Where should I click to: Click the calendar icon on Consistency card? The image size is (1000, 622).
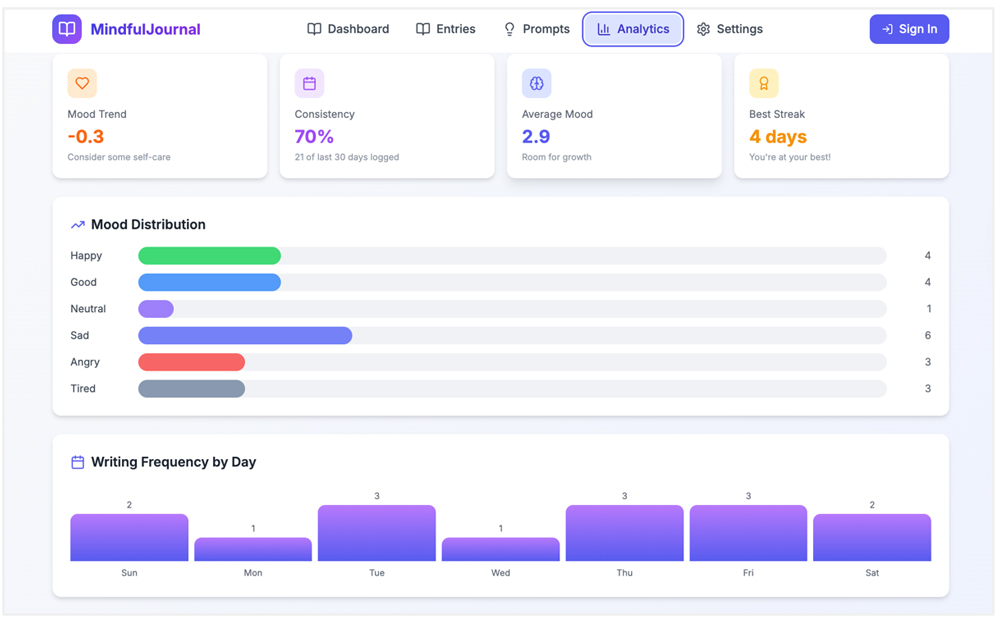tap(309, 84)
